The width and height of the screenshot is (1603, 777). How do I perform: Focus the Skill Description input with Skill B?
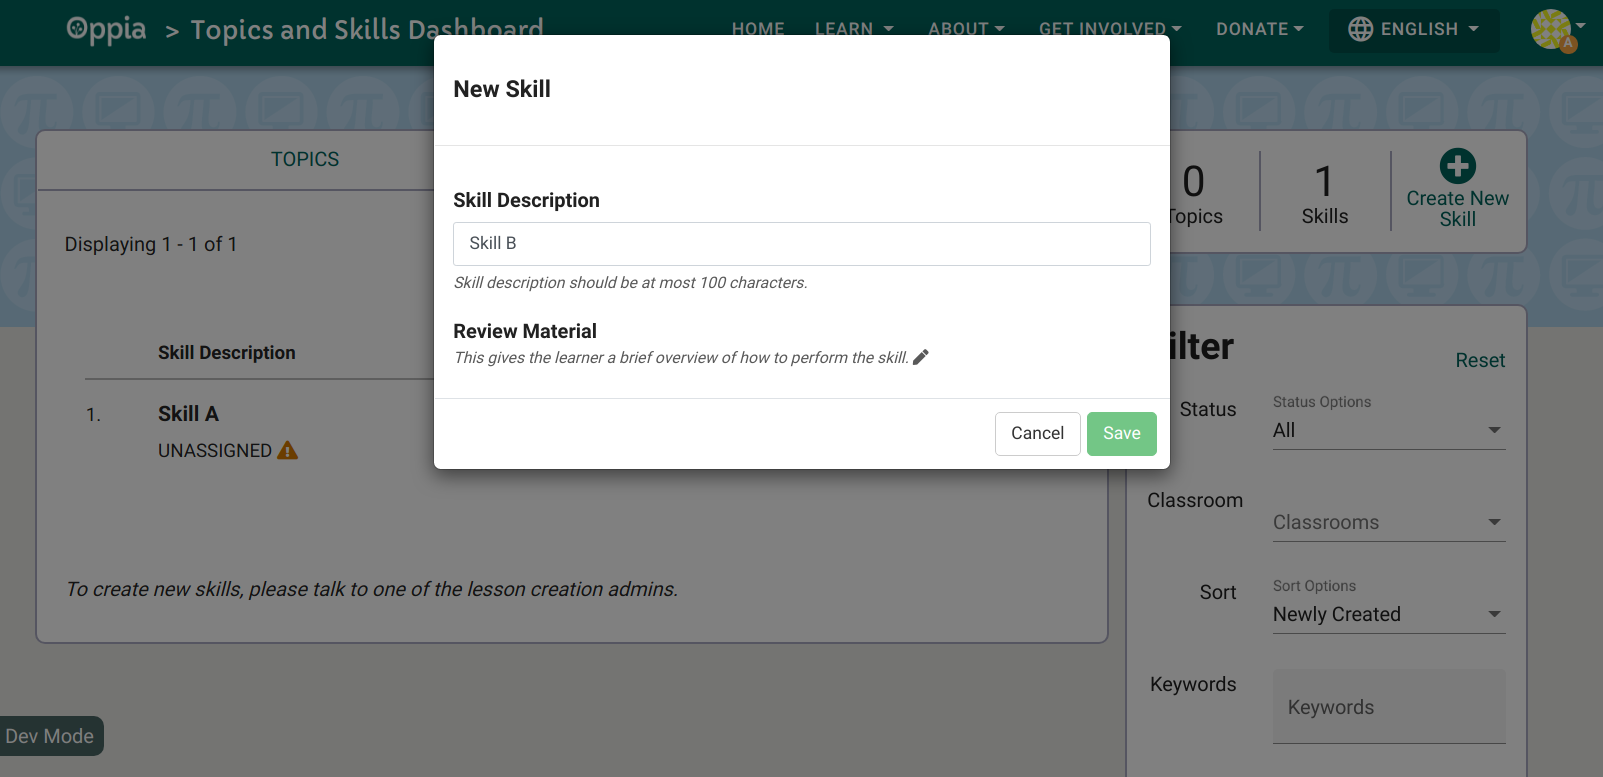click(801, 243)
